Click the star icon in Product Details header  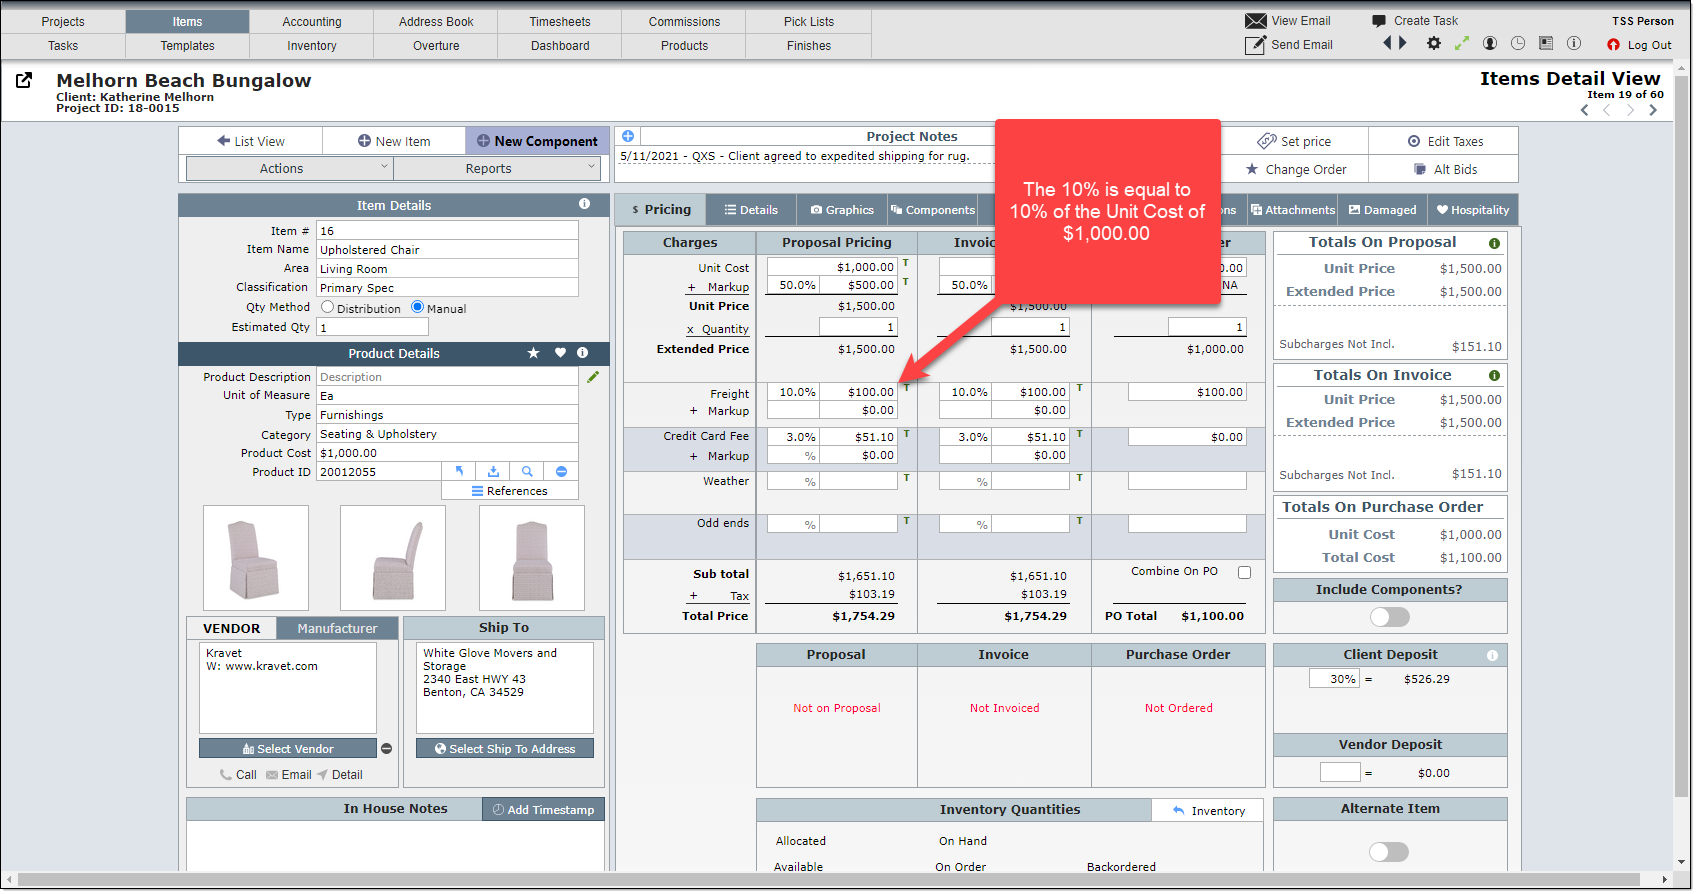coord(534,353)
